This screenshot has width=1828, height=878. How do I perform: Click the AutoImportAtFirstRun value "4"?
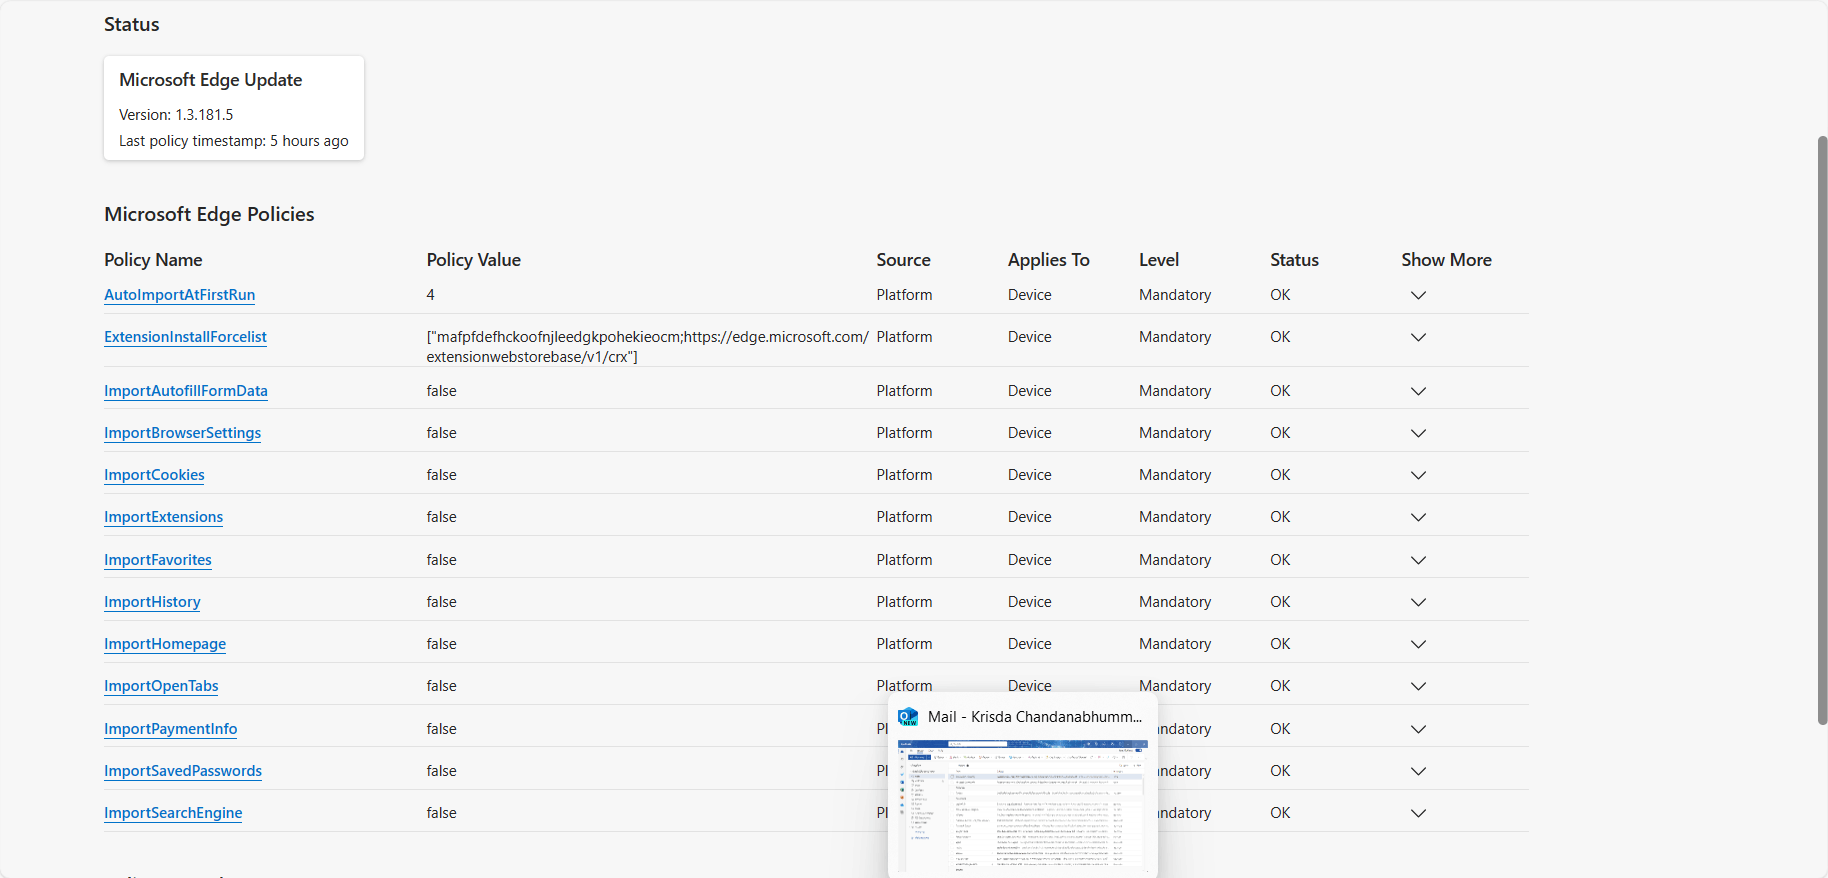431,295
